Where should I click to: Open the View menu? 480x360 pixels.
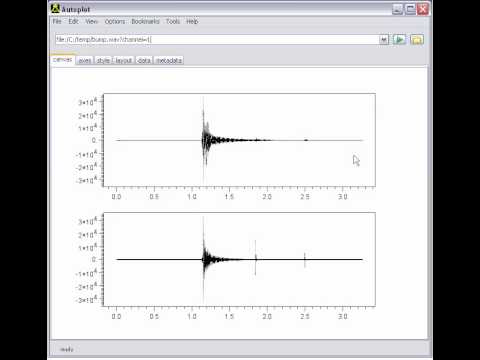(91, 21)
